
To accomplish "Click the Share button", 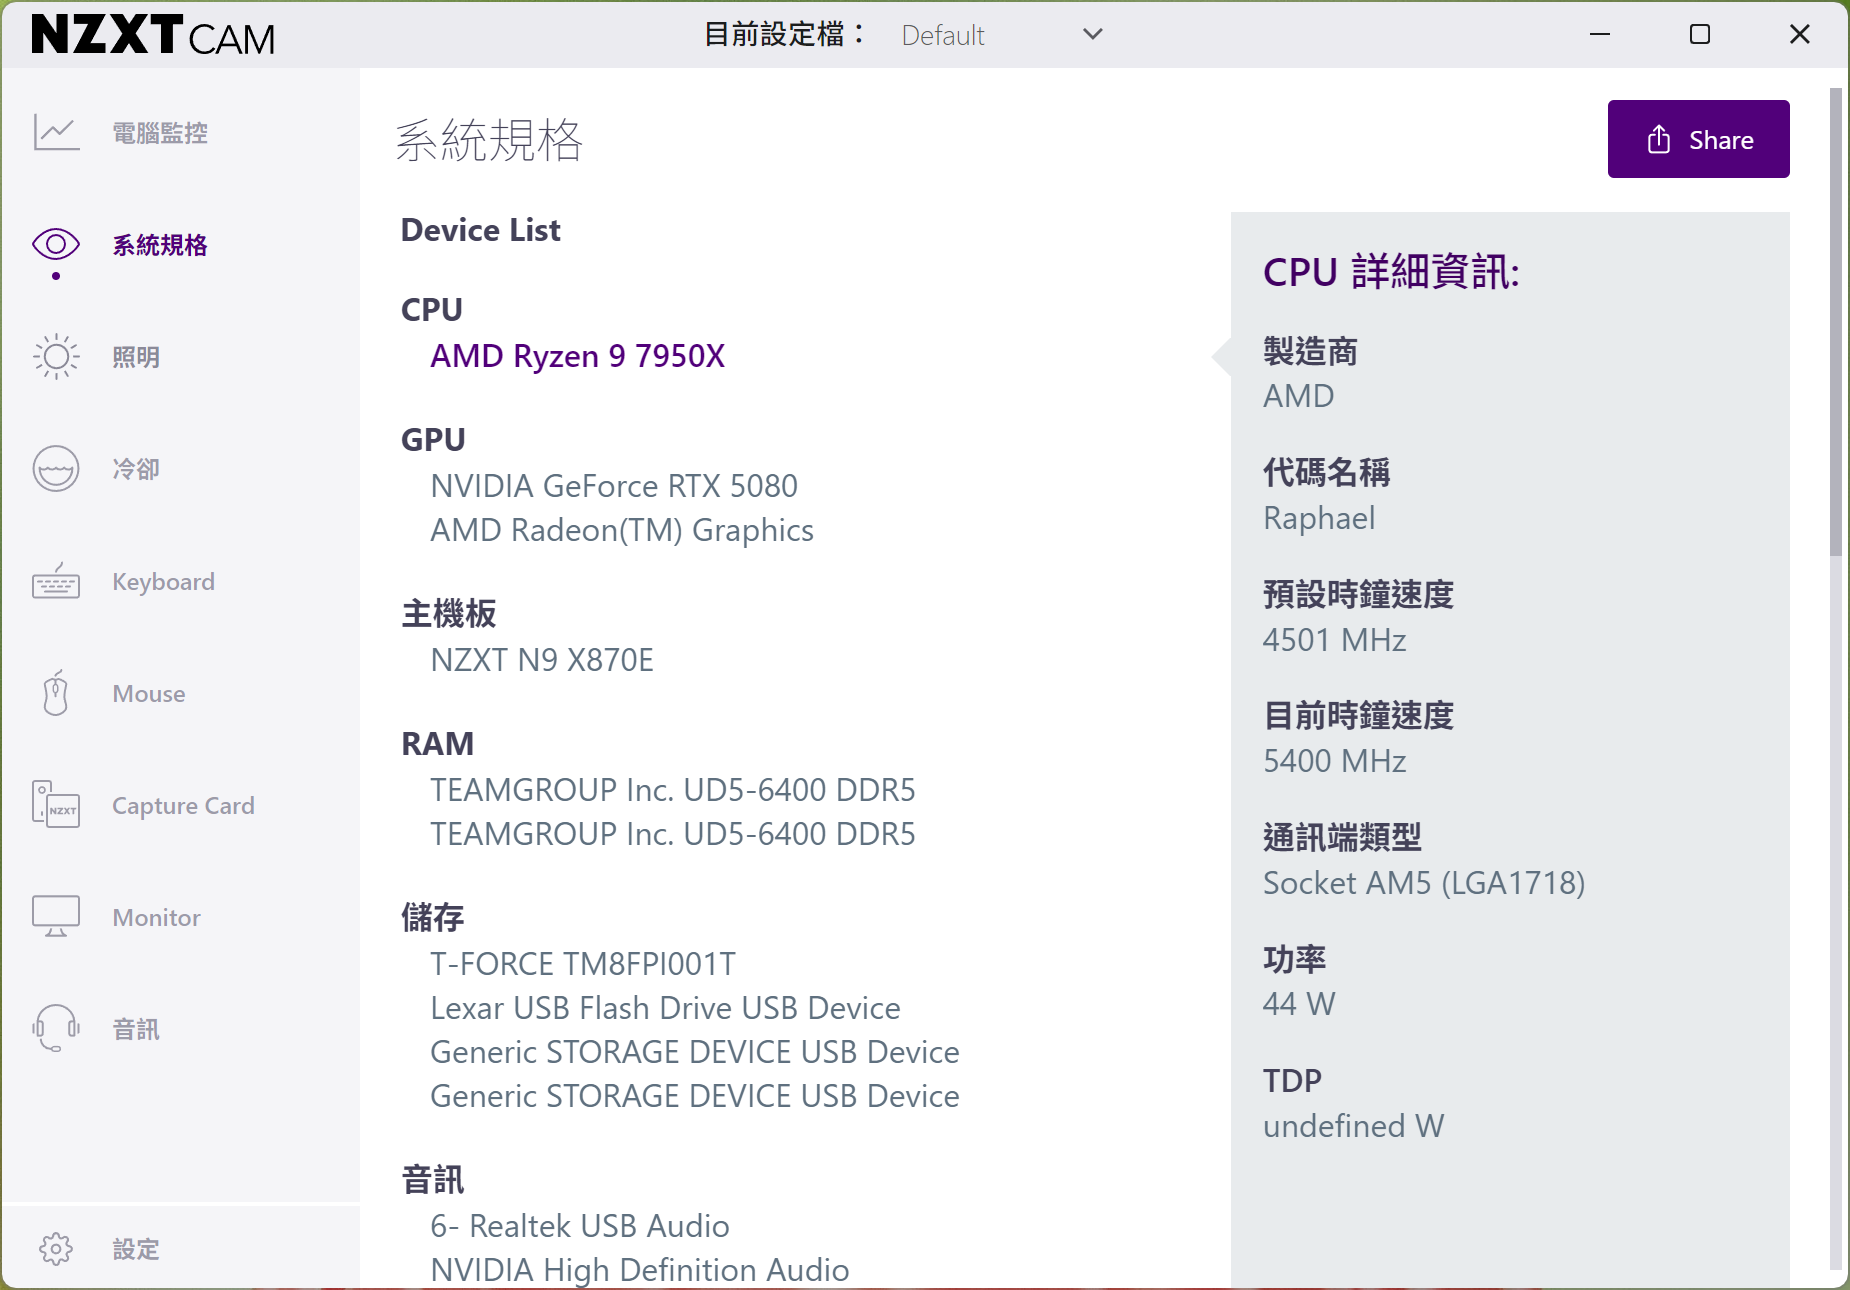I will click(1698, 139).
